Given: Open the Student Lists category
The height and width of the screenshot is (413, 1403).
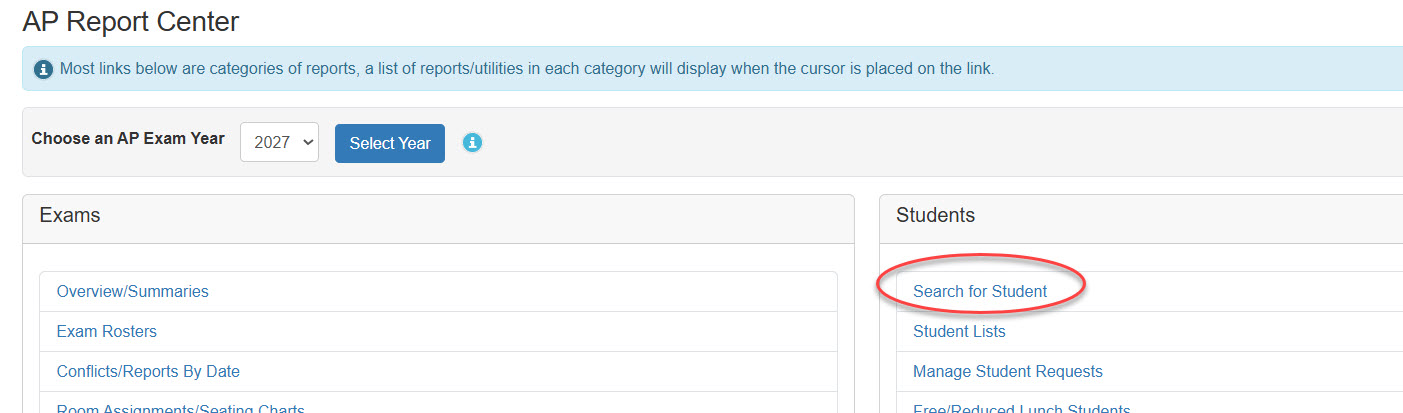Looking at the screenshot, I should point(959,331).
